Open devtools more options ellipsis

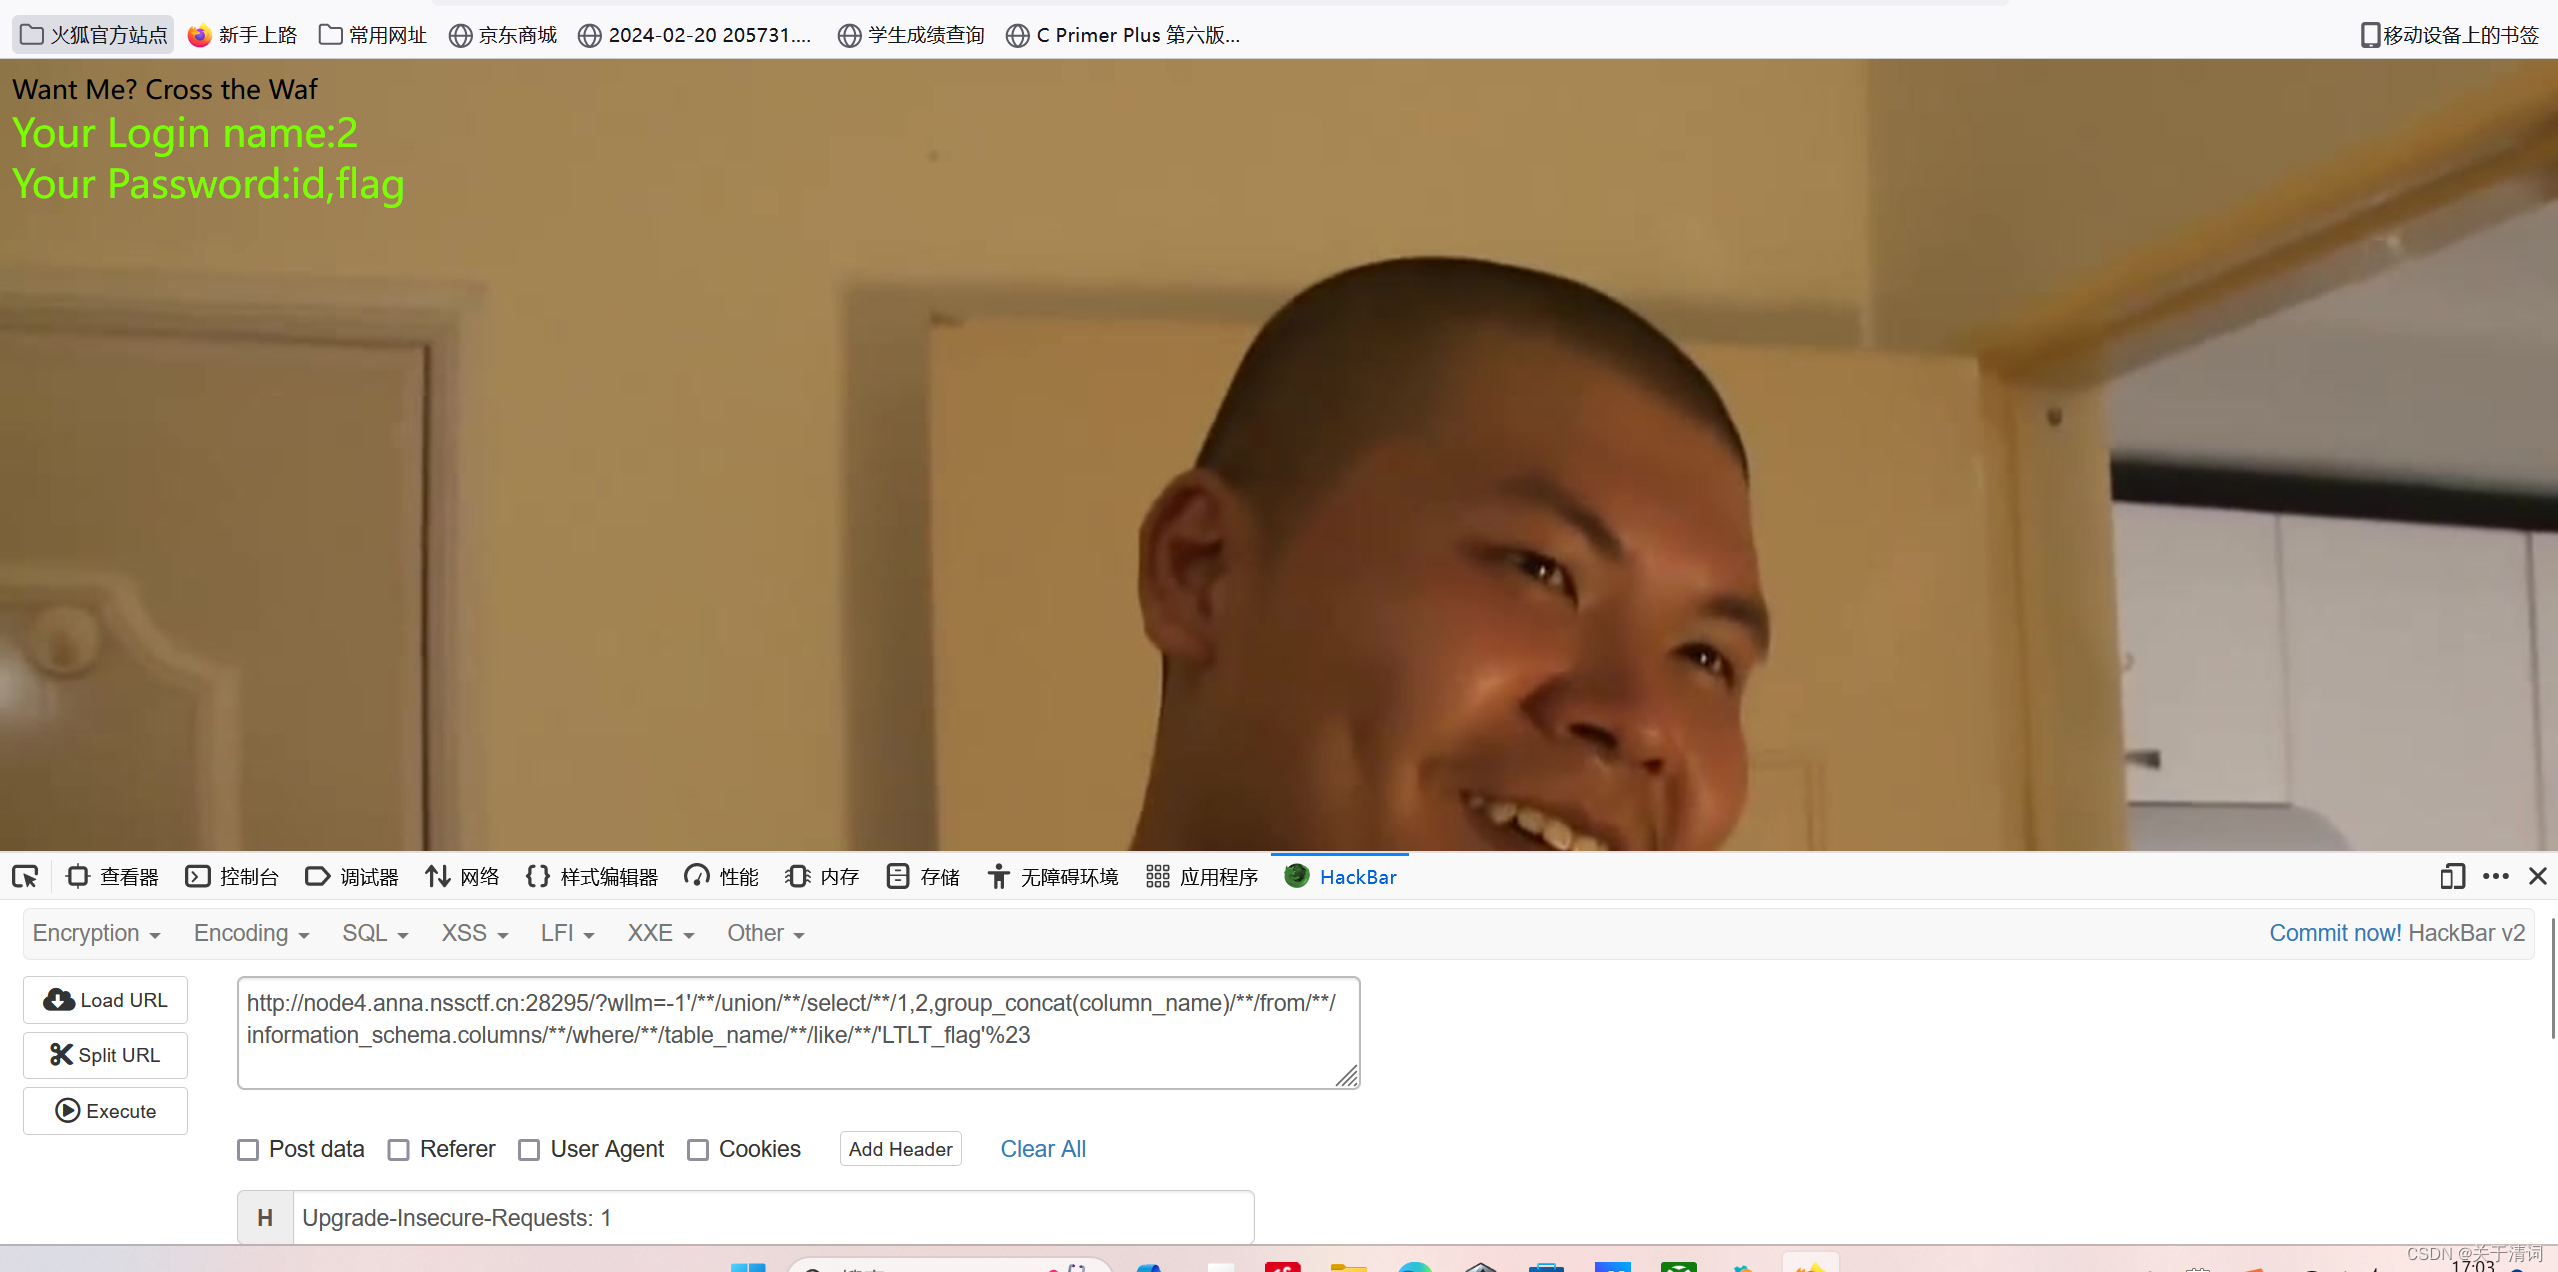pyautogui.click(x=2495, y=877)
